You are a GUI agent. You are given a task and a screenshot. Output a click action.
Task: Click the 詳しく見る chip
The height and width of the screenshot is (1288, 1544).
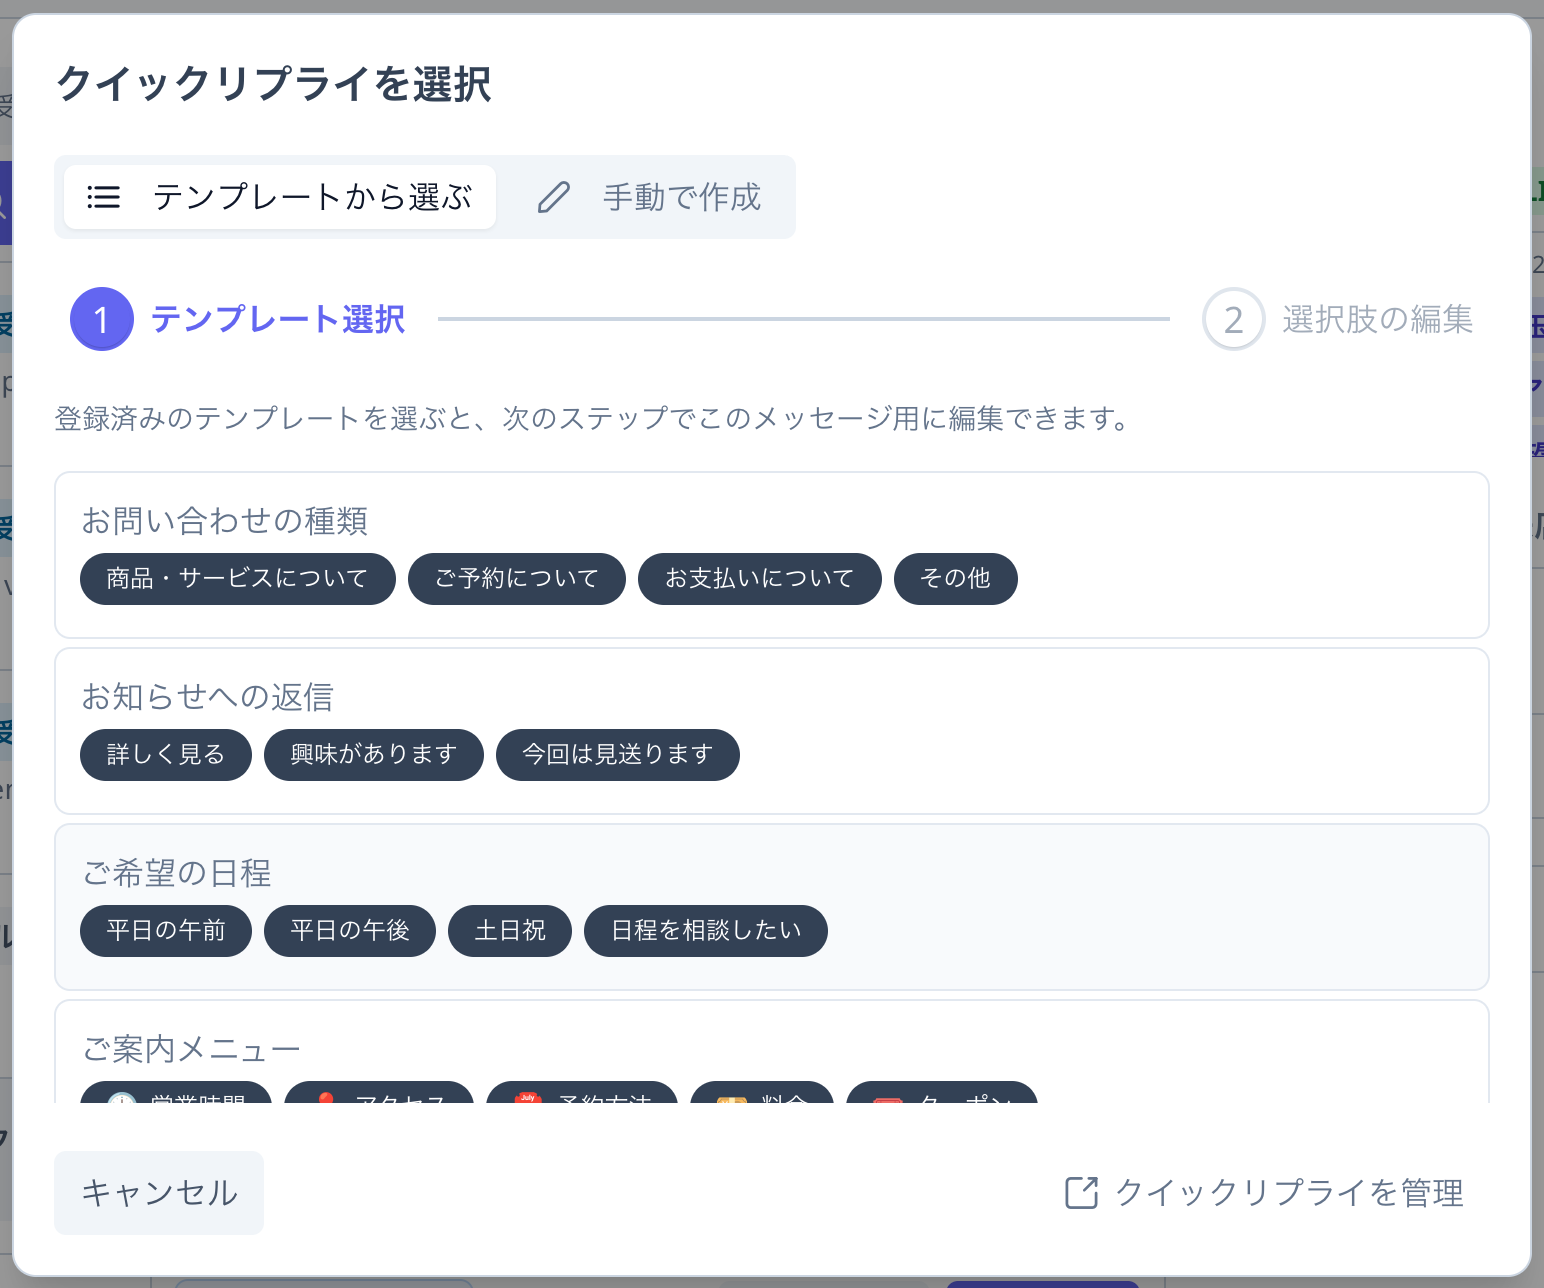(166, 755)
